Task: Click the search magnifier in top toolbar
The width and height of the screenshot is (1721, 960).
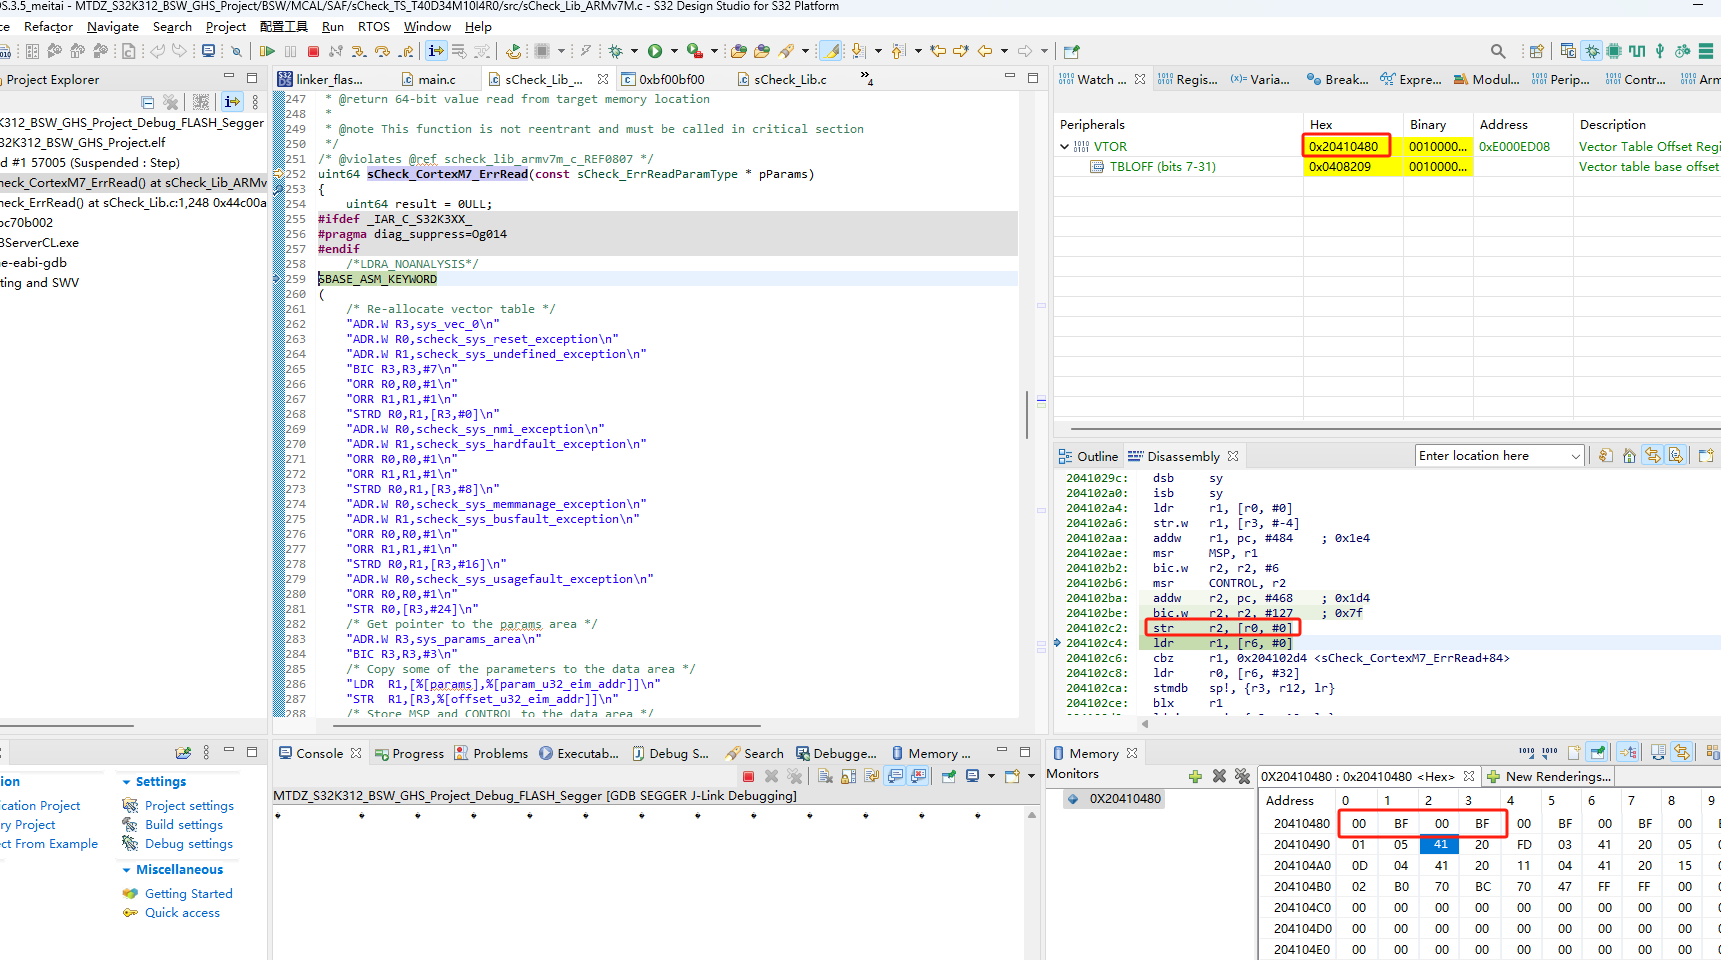Action: pos(1497,51)
